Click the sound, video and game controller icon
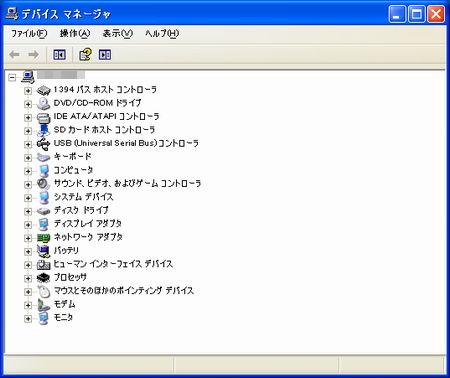Image resolution: width=450 pixels, height=378 pixels. click(43, 184)
